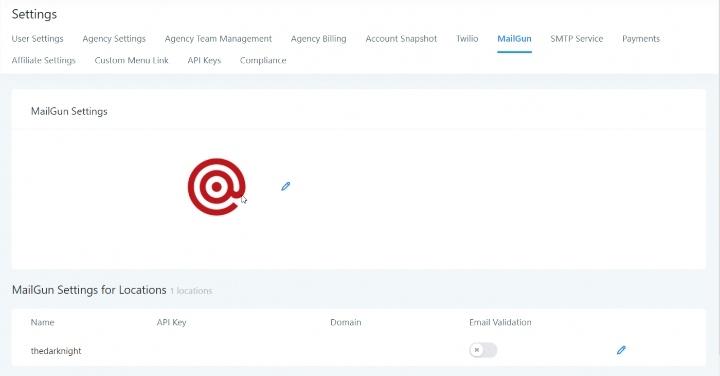This screenshot has width=720, height=376.
Task: Click the '1 locations' count label
Action: click(191, 291)
